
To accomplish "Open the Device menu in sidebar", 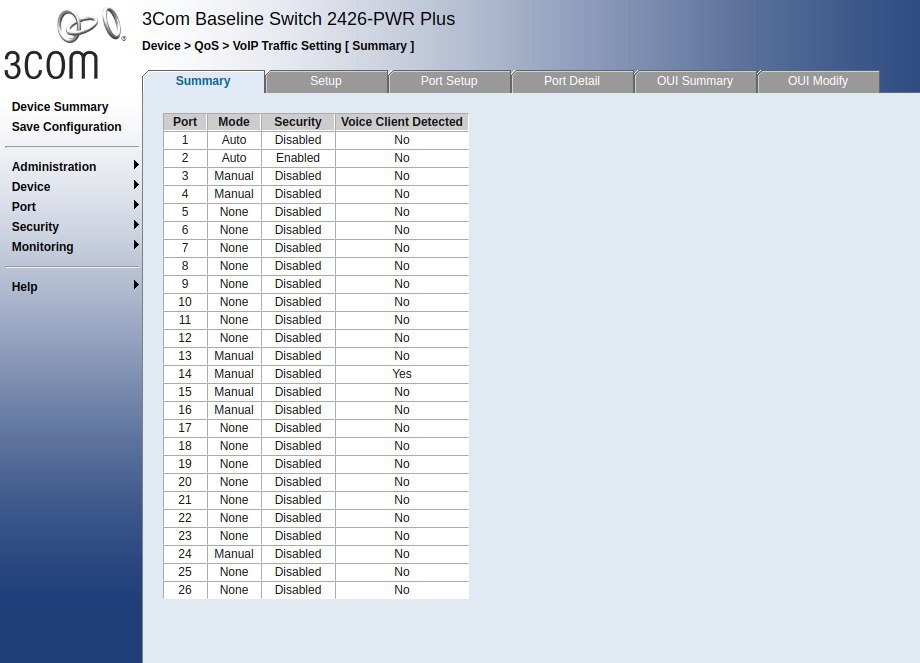I will [31, 187].
